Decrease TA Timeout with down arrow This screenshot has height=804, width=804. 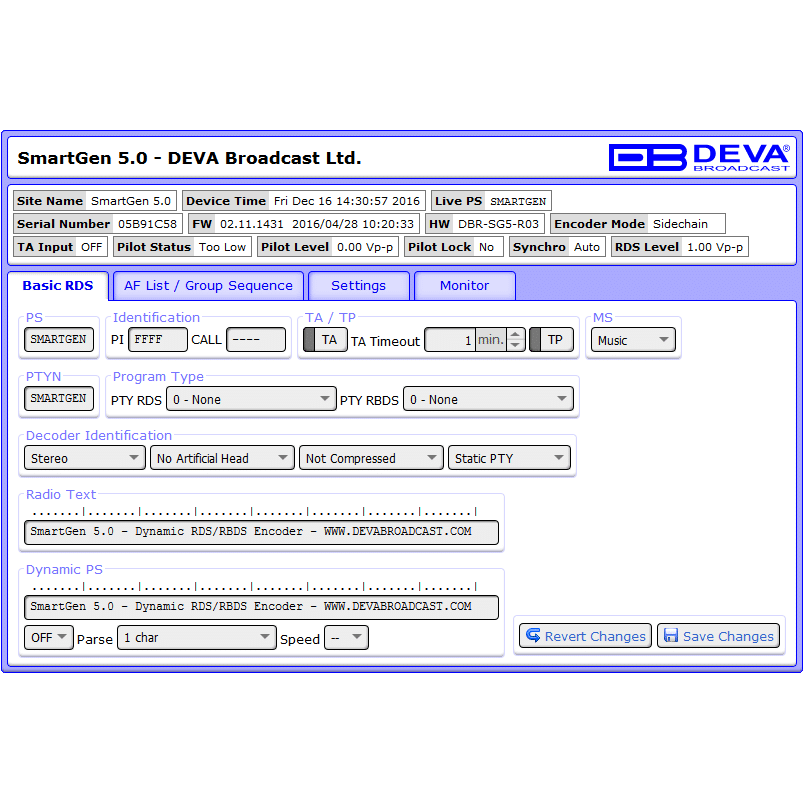[516, 345]
